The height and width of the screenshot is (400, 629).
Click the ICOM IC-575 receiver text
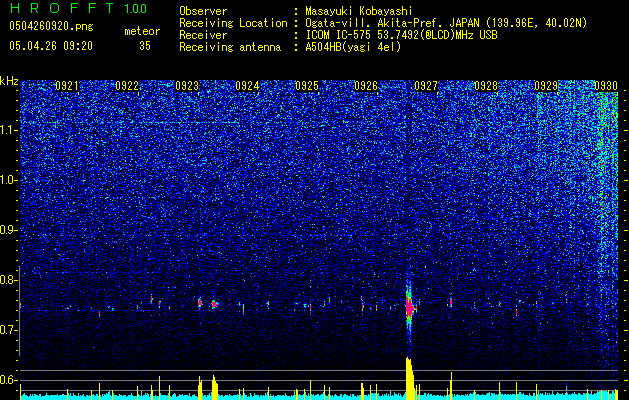pyautogui.click(x=401, y=35)
